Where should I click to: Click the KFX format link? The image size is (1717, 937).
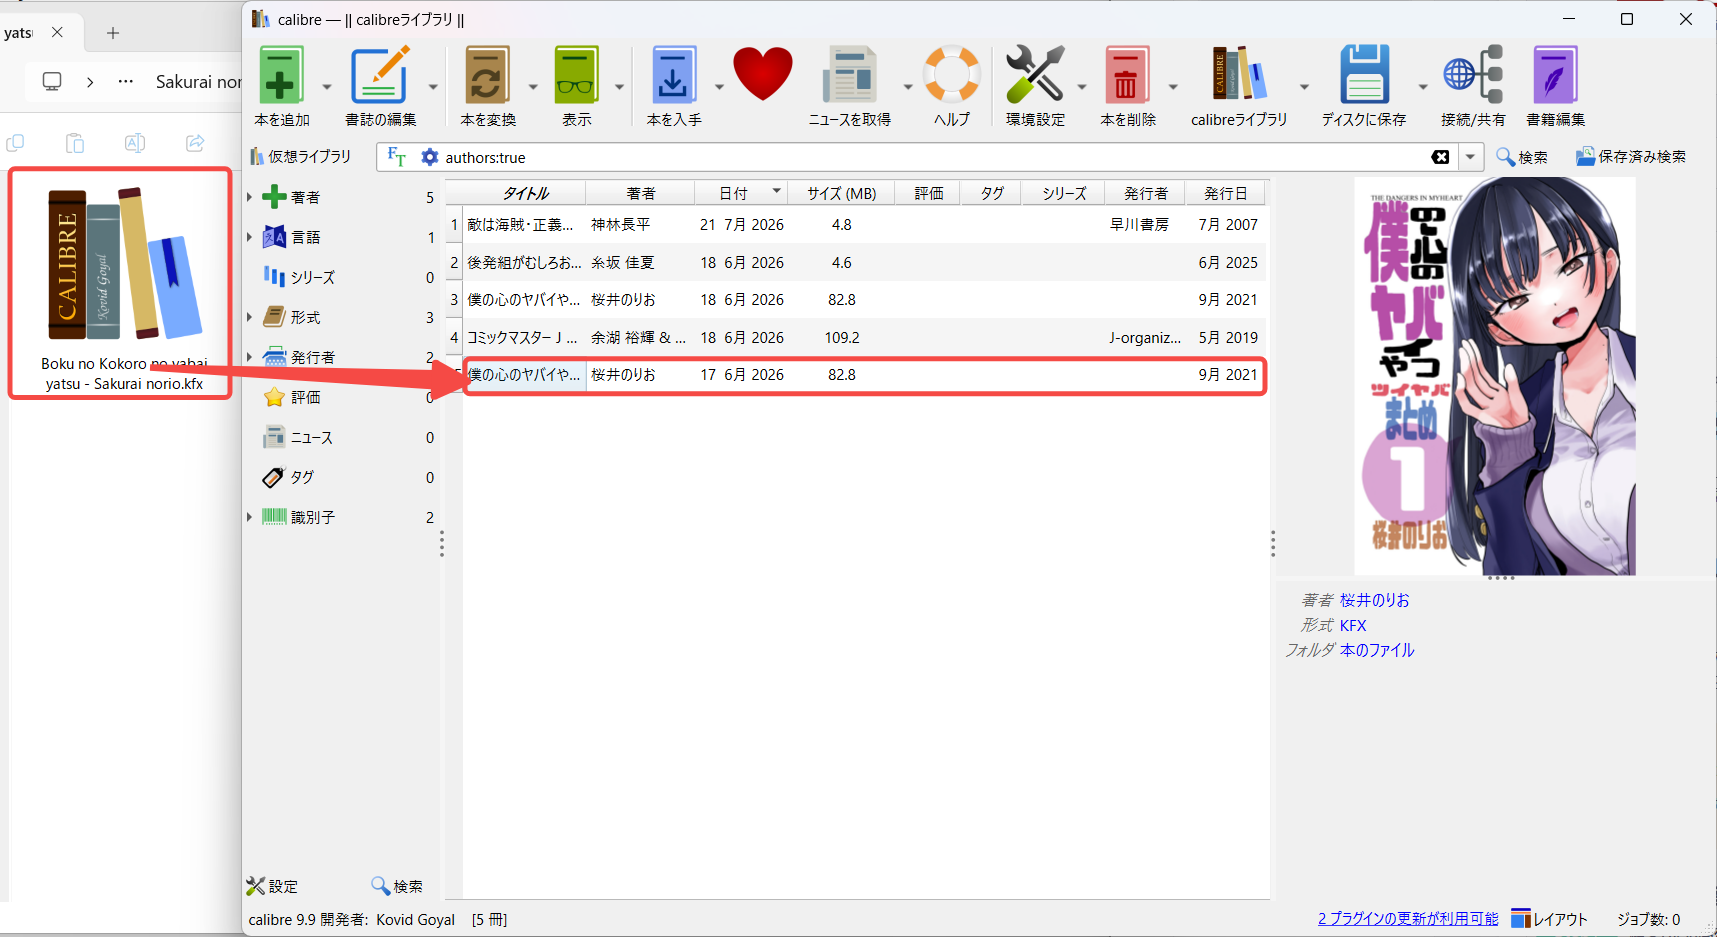(1353, 625)
